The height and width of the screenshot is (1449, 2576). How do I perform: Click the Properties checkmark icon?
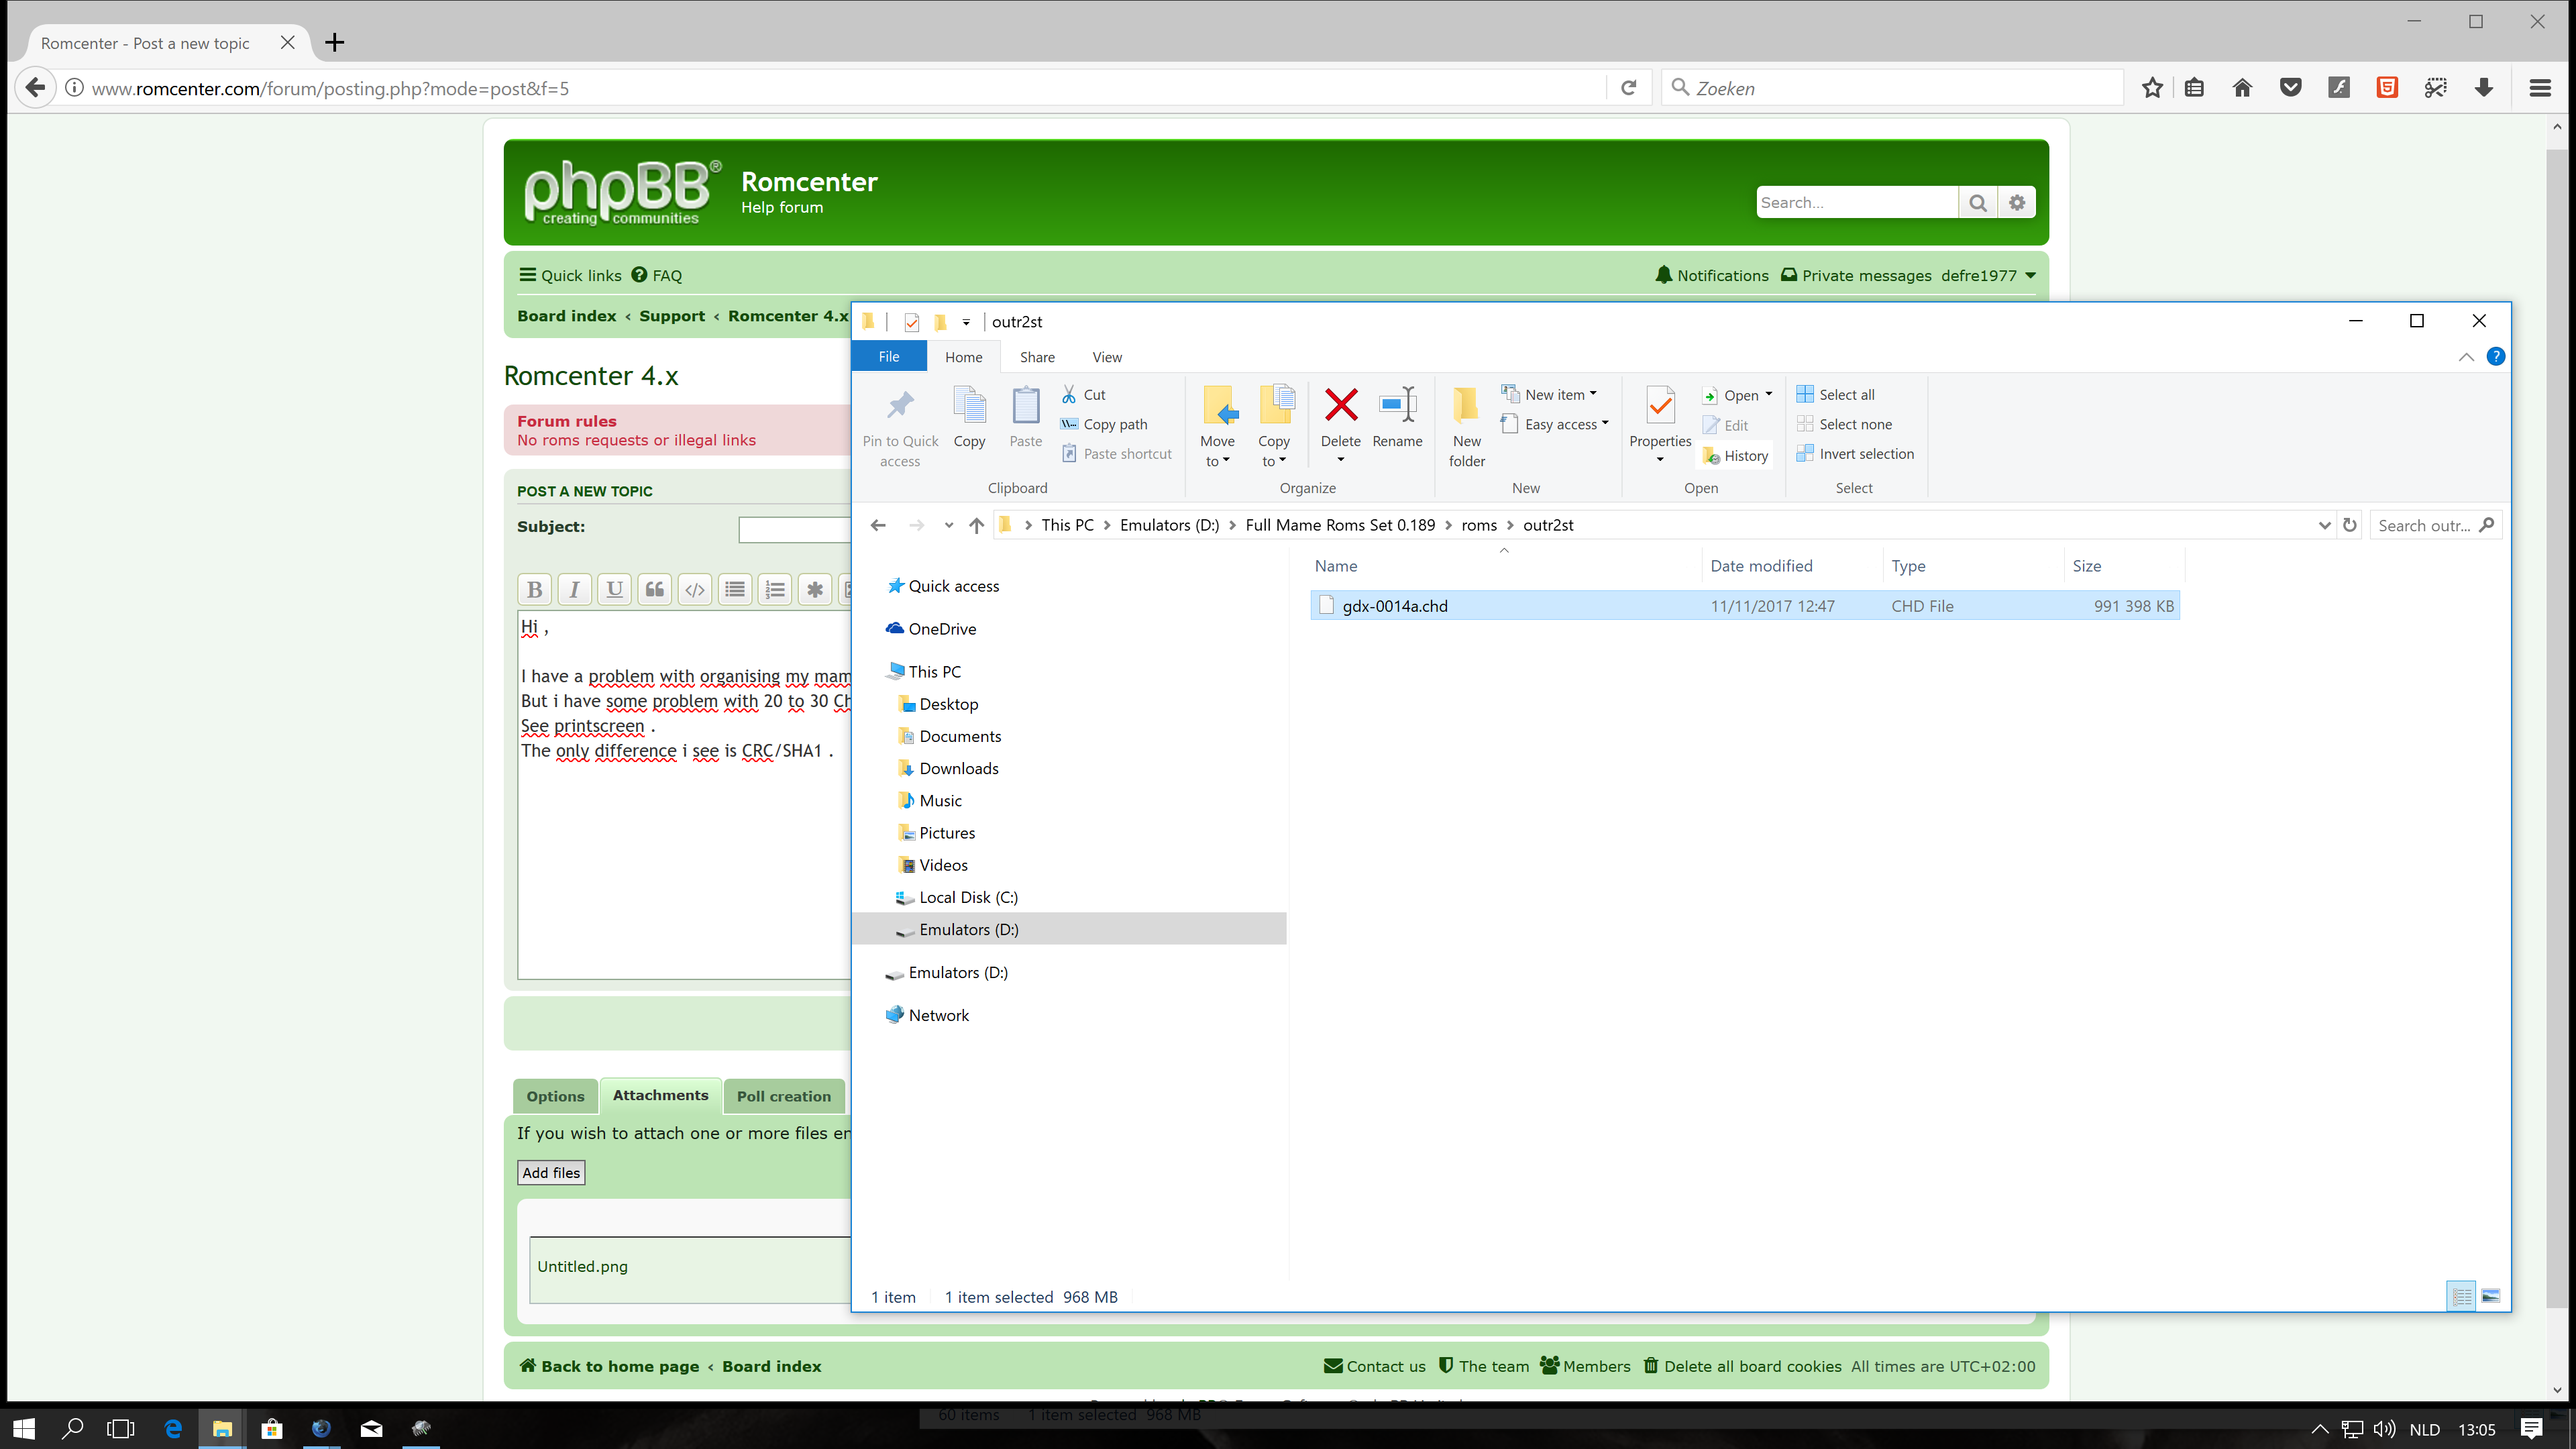(x=1660, y=405)
